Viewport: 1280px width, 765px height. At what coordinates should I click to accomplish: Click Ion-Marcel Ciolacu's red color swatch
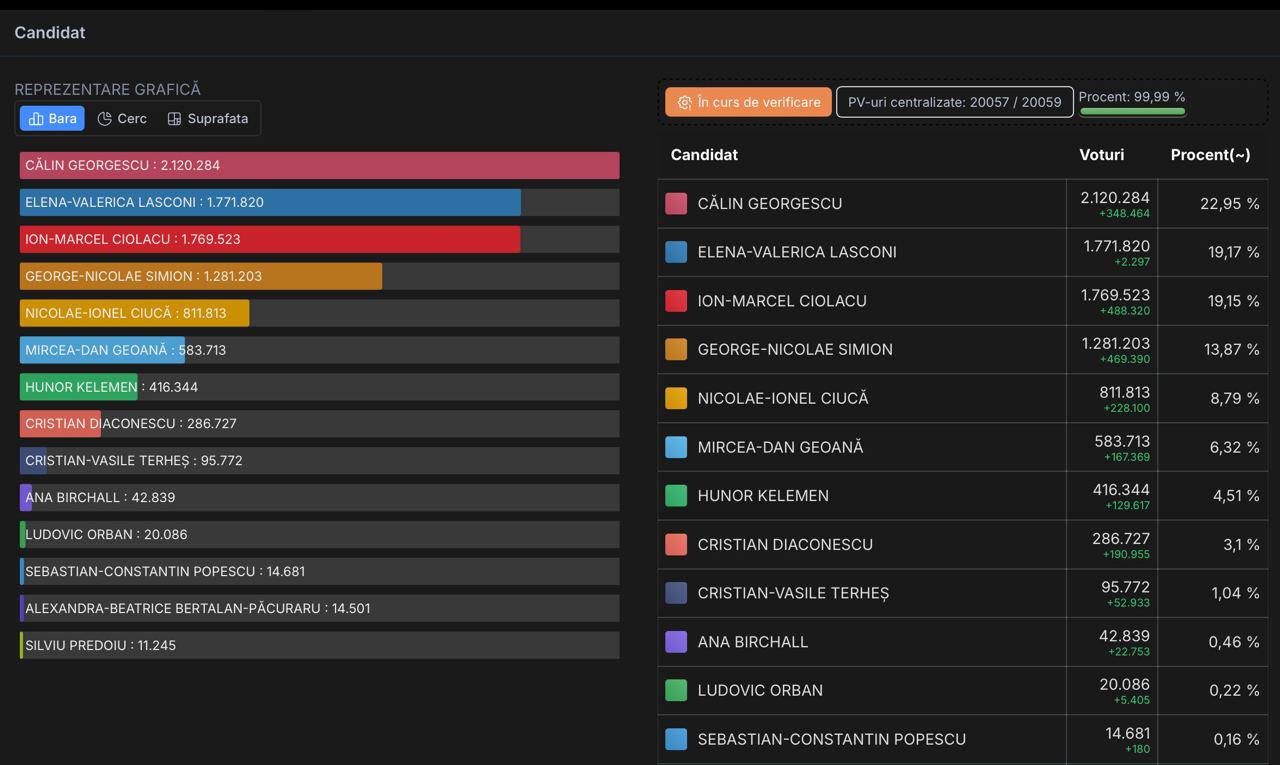pos(676,301)
